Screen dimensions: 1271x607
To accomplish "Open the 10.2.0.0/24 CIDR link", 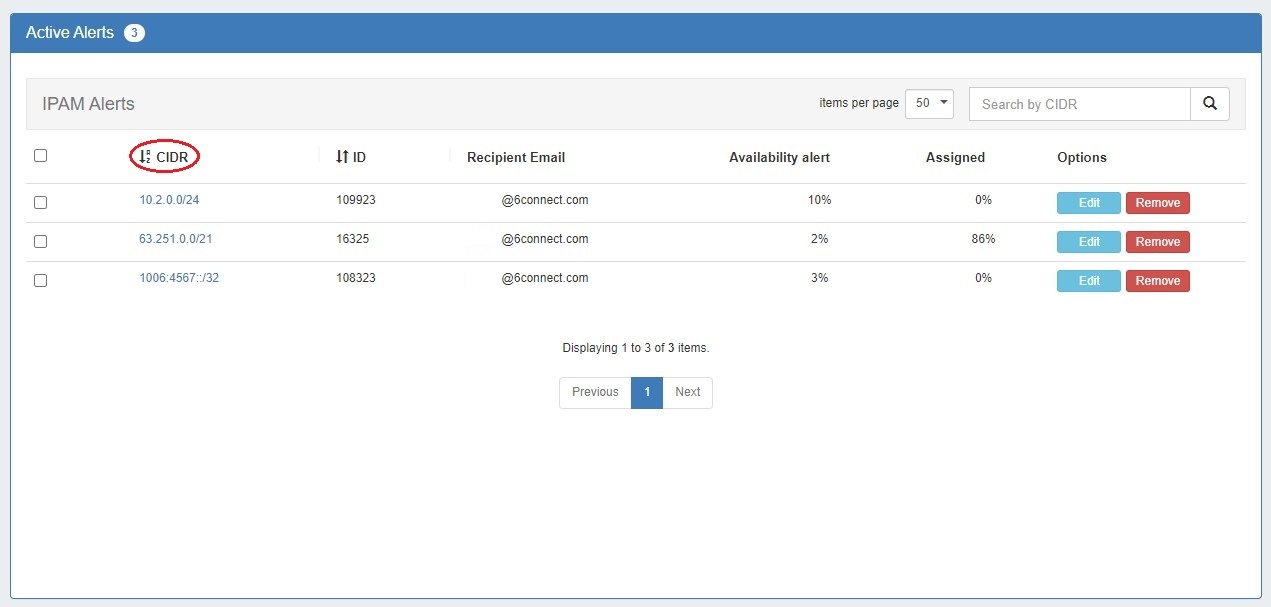I will click(x=169, y=200).
